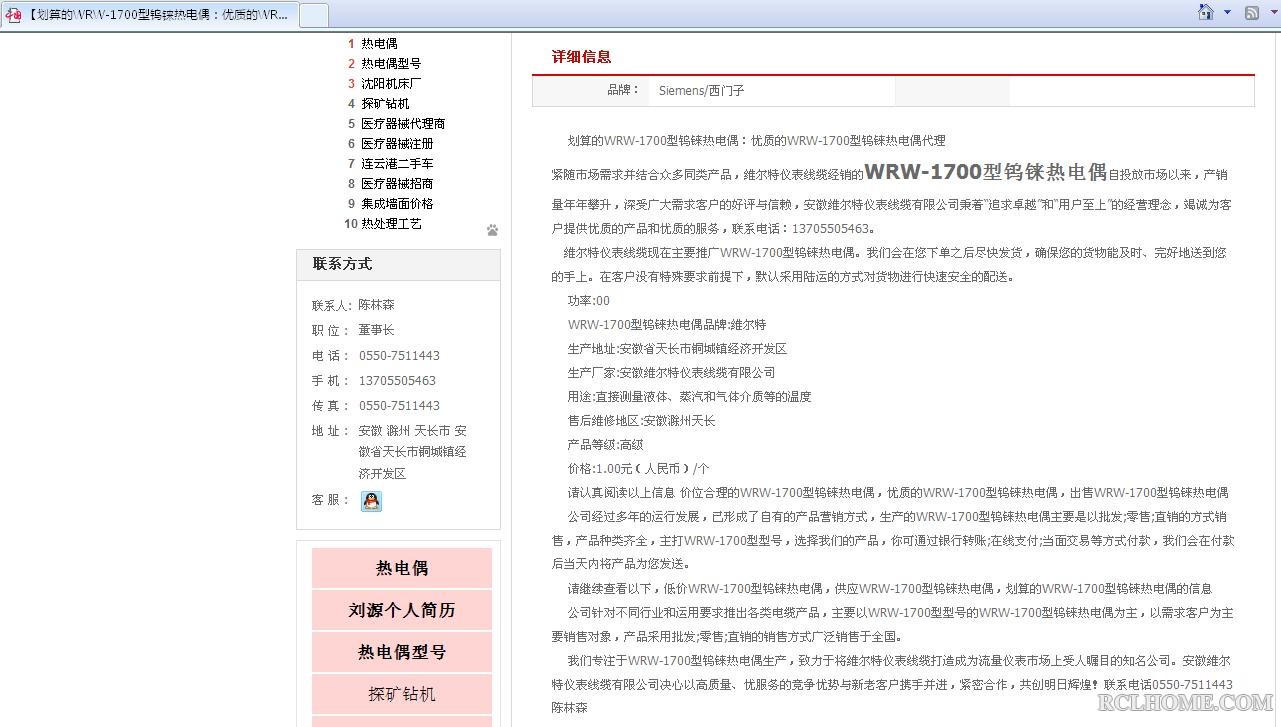Expand the home button dropdown arrow
The width and height of the screenshot is (1281, 727).
pos(1227,13)
